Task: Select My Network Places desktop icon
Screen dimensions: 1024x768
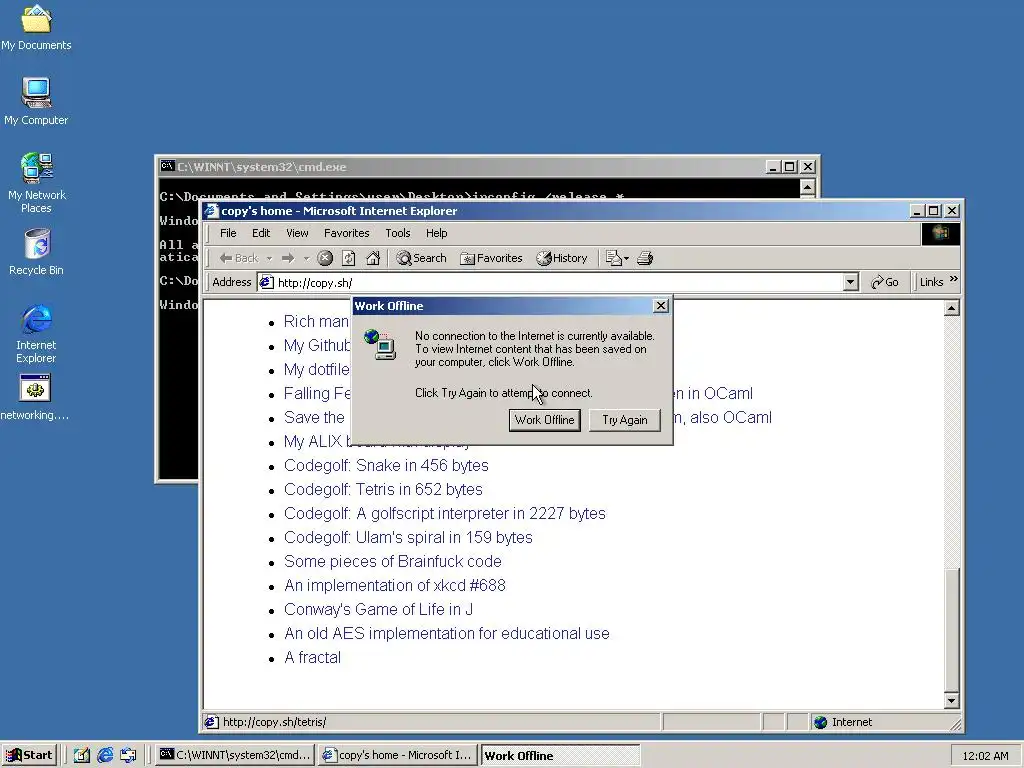Action: coord(36,183)
